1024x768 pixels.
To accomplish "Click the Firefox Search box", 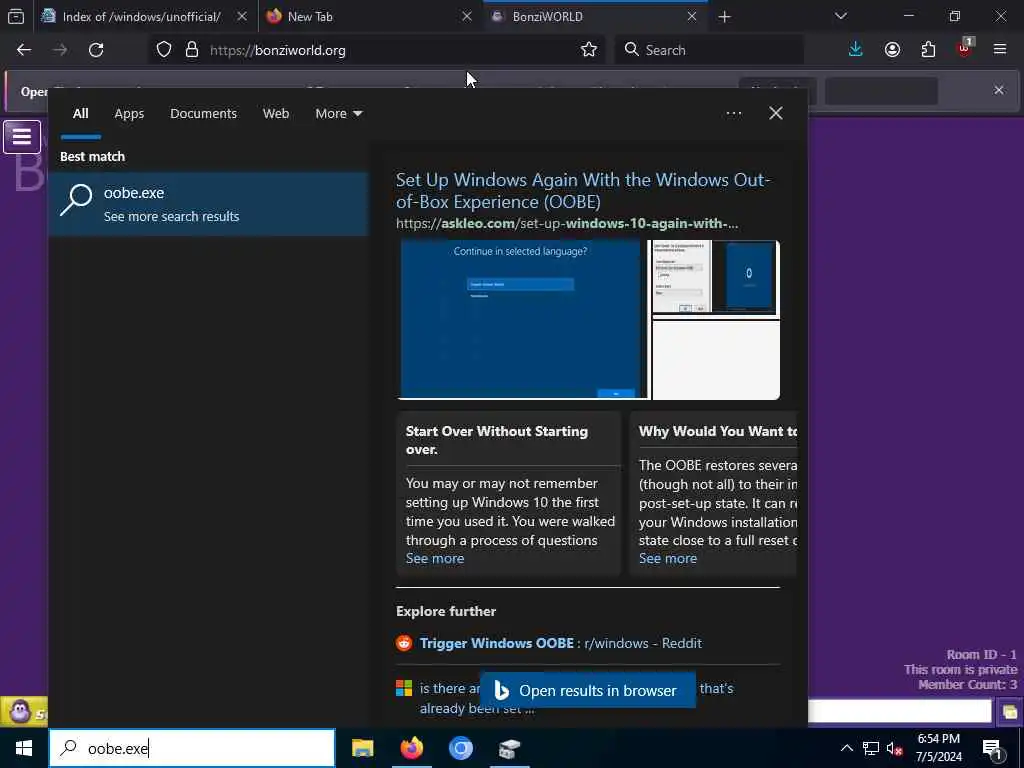I will [x=709, y=50].
